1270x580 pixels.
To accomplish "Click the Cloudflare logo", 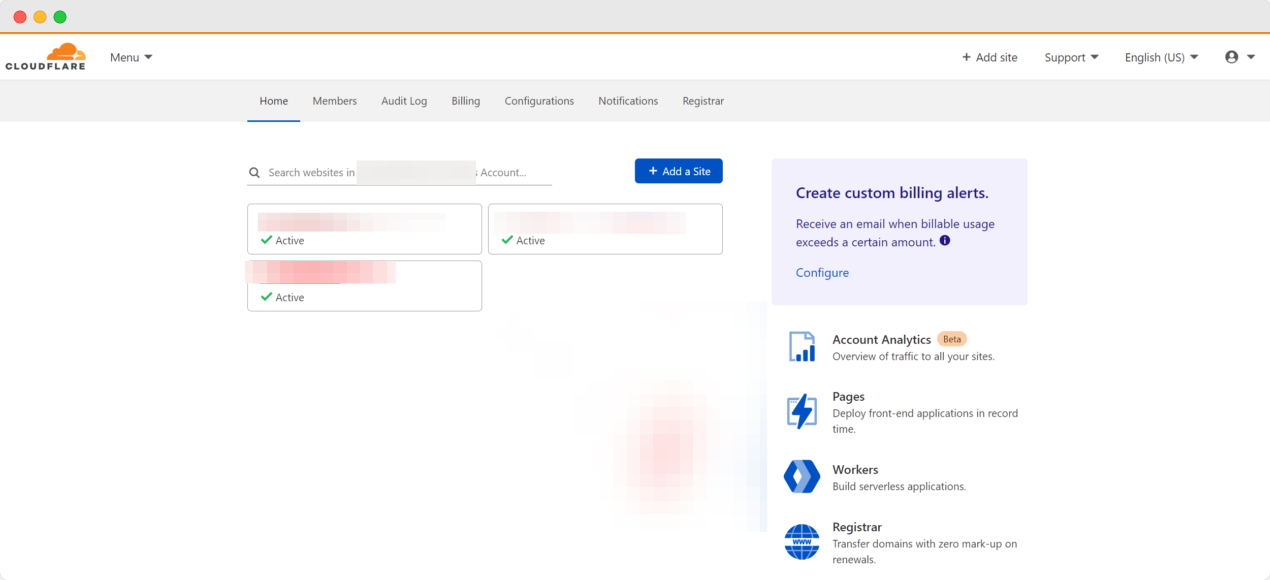I will pyautogui.click(x=45, y=56).
